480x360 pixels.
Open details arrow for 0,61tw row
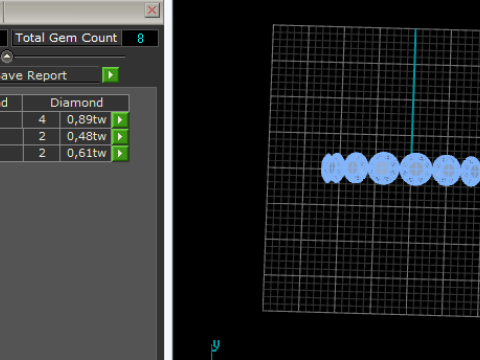pos(120,153)
